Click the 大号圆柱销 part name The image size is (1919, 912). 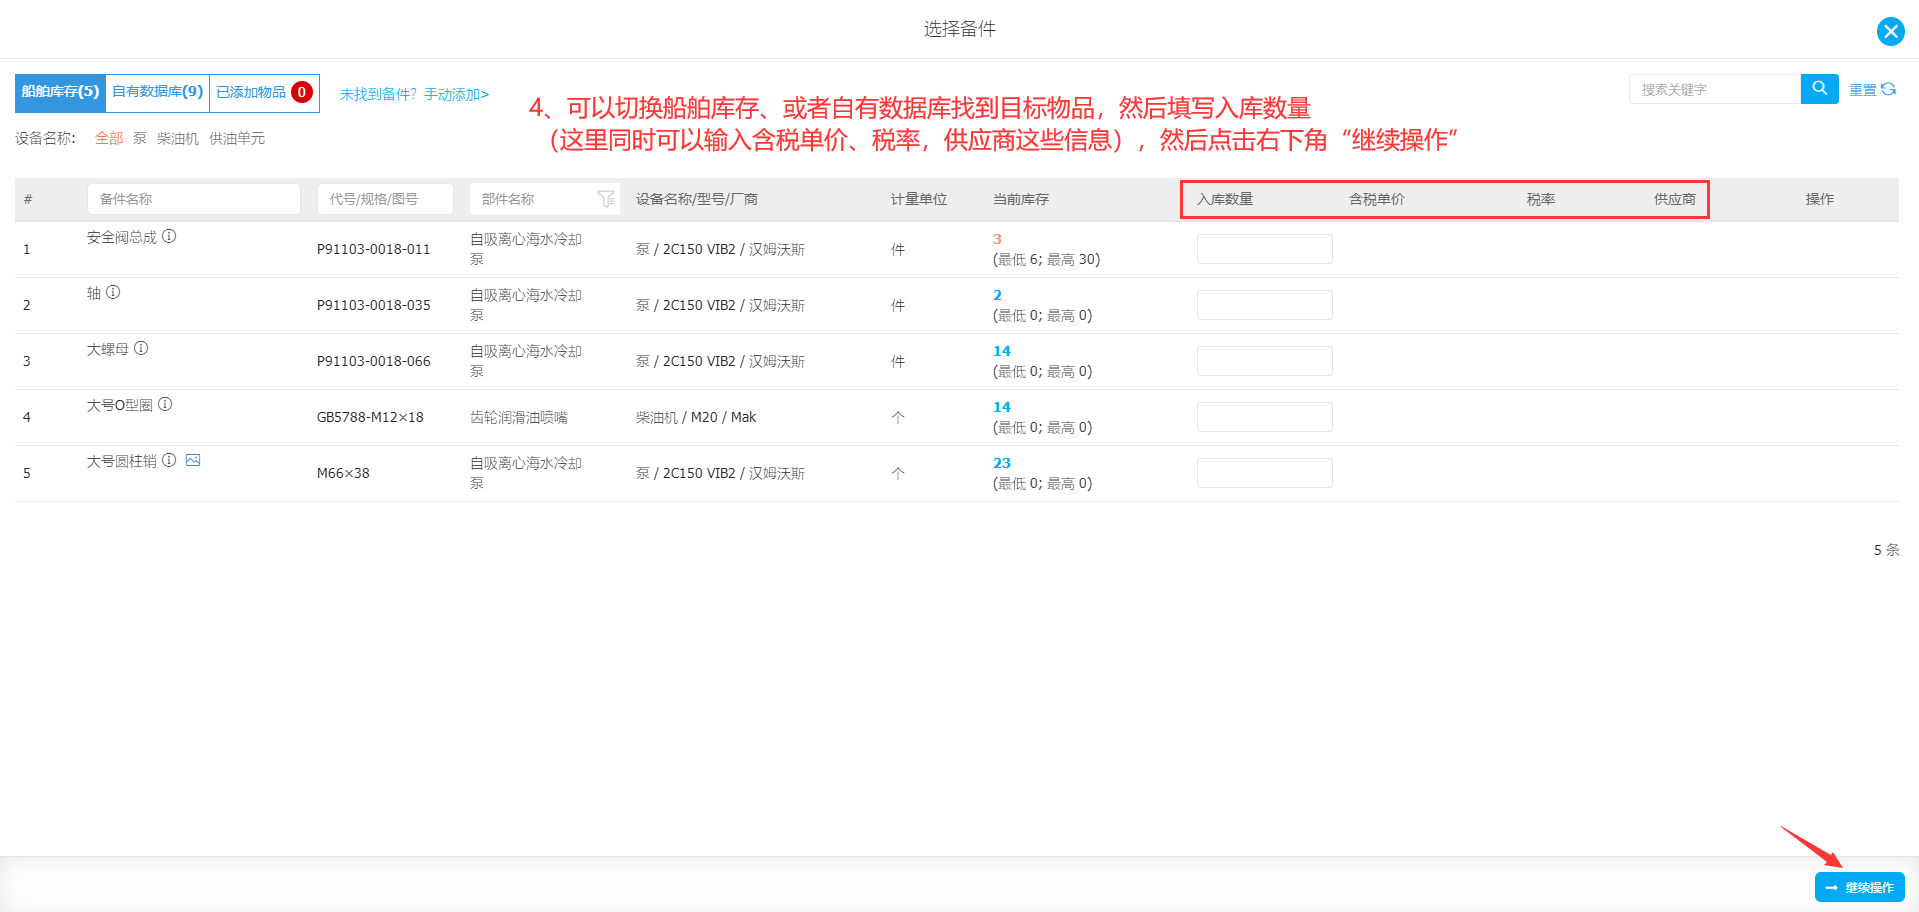click(122, 461)
